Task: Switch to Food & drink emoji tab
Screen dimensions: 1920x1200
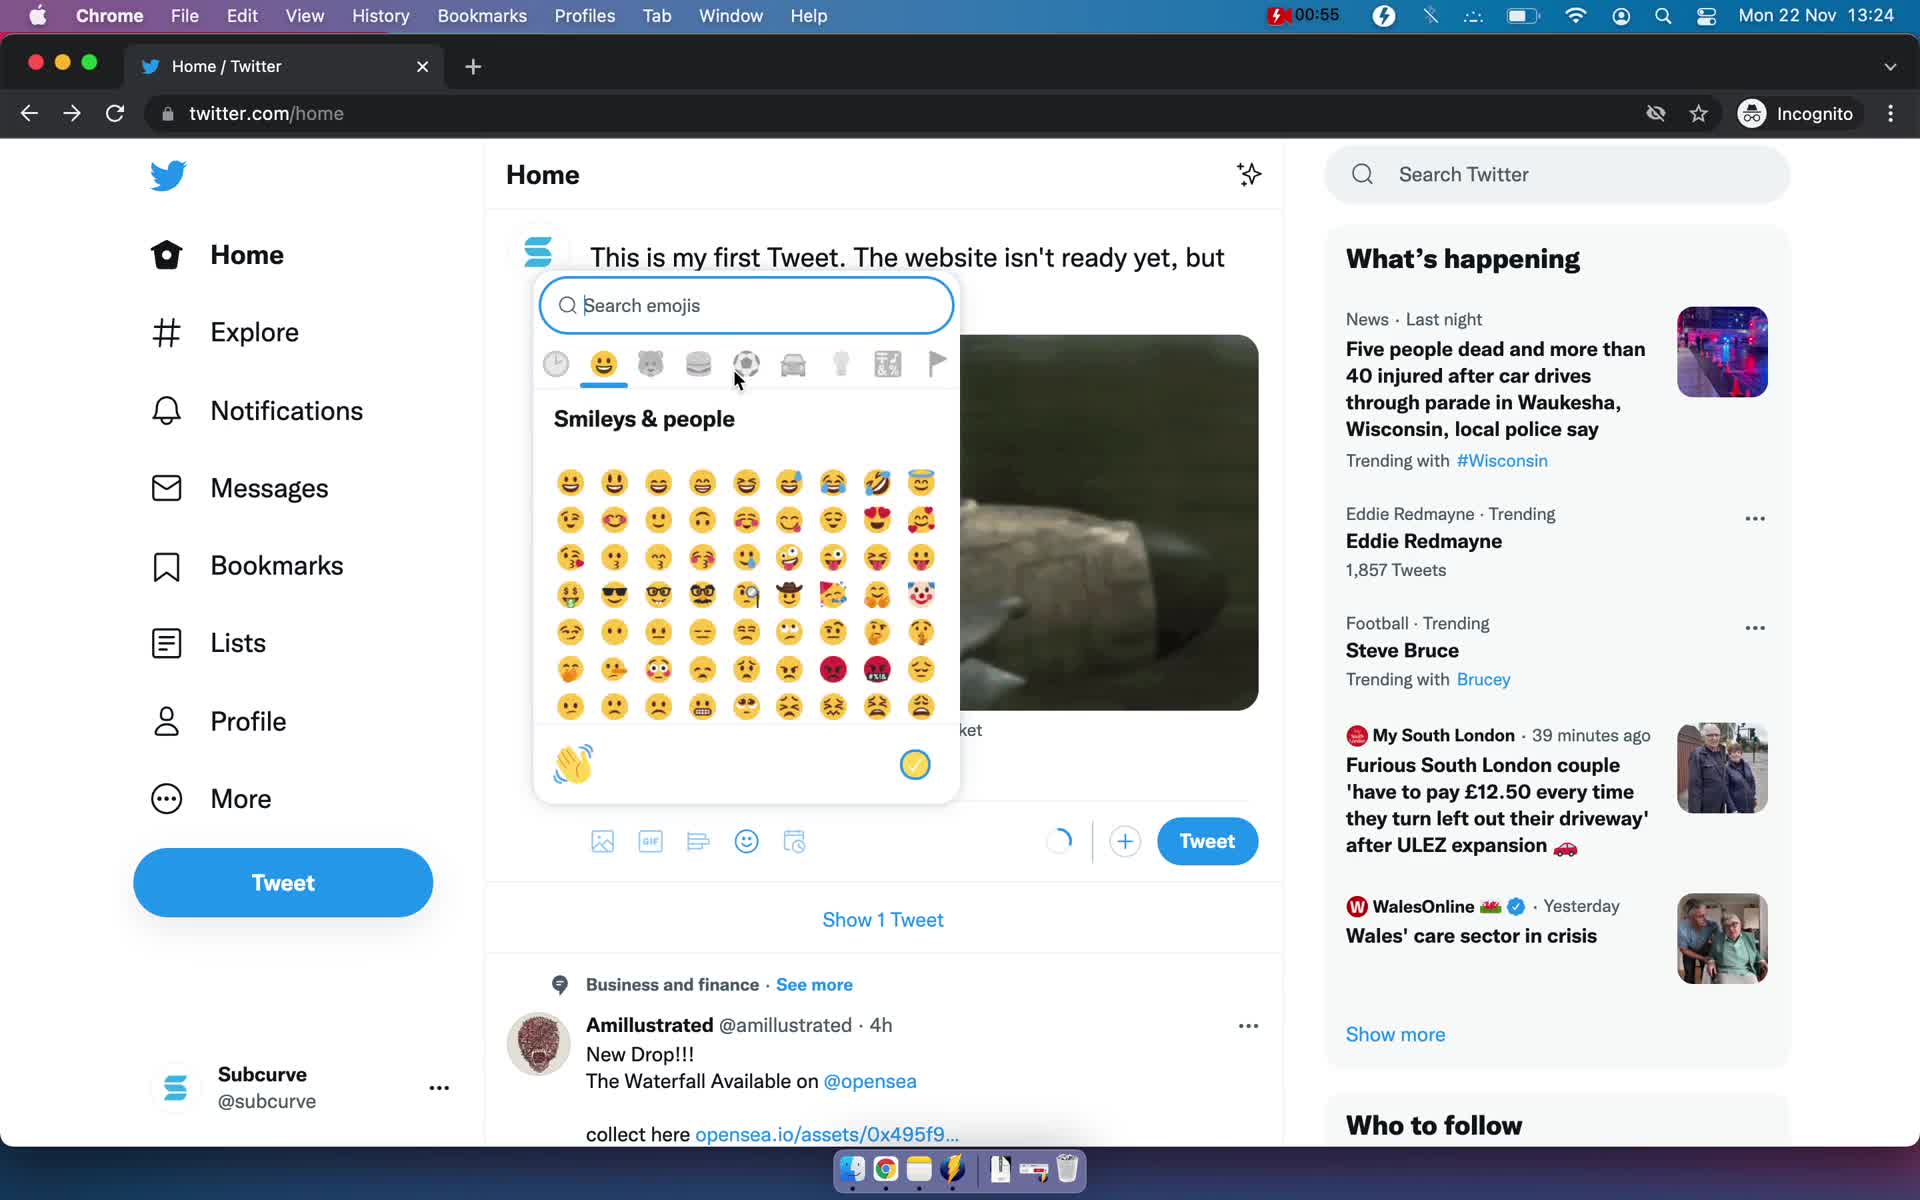Action: (x=698, y=364)
